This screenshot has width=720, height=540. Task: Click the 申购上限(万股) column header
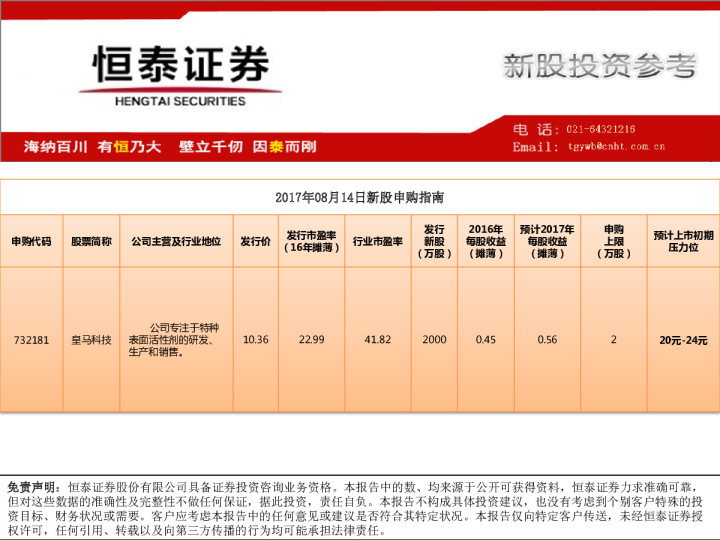tap(614, 241)
